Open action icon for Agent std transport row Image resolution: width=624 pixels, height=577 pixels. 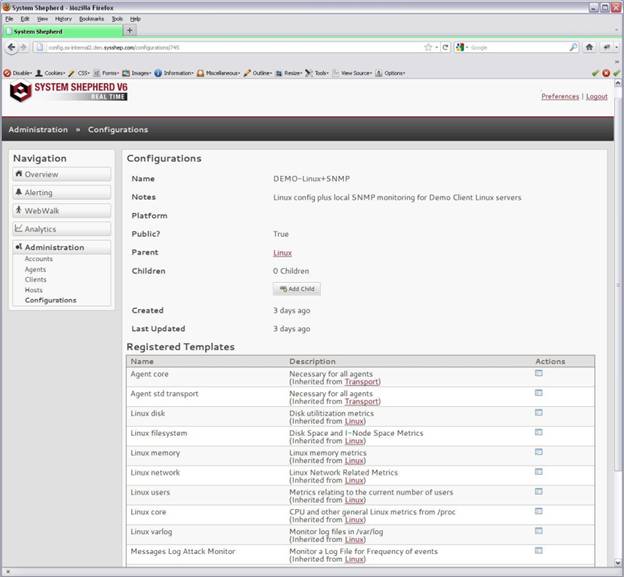(538, 393)
